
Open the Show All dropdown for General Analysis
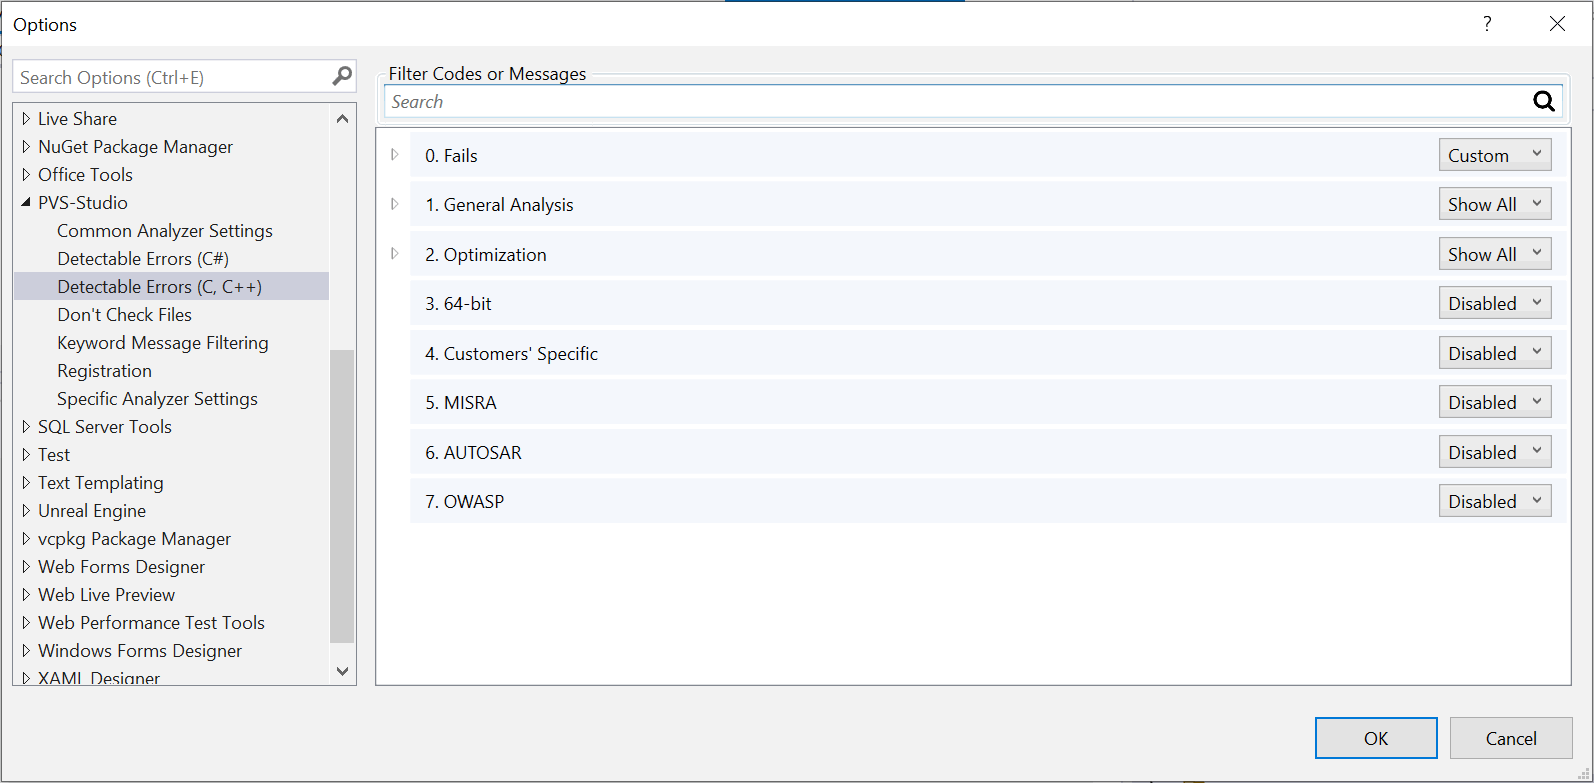tap(1495, 204)
